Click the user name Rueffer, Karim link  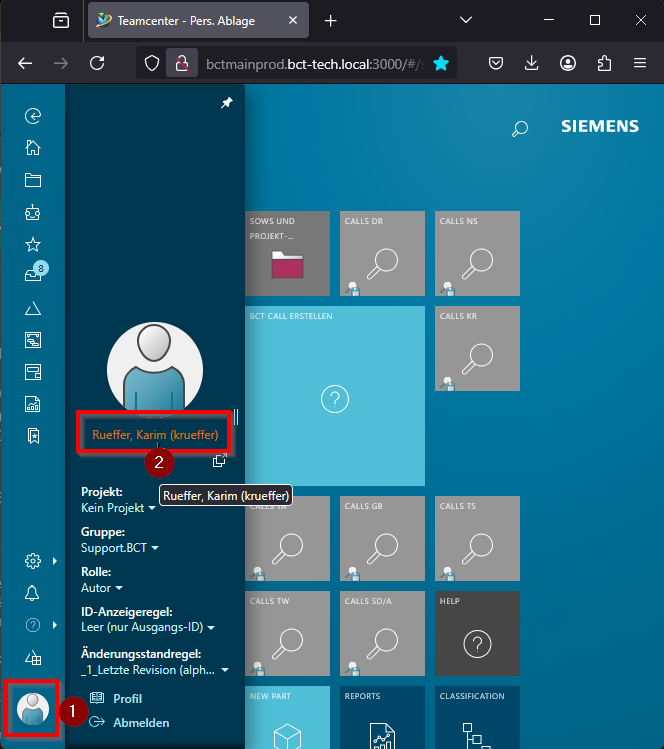(x=155, y=435)
